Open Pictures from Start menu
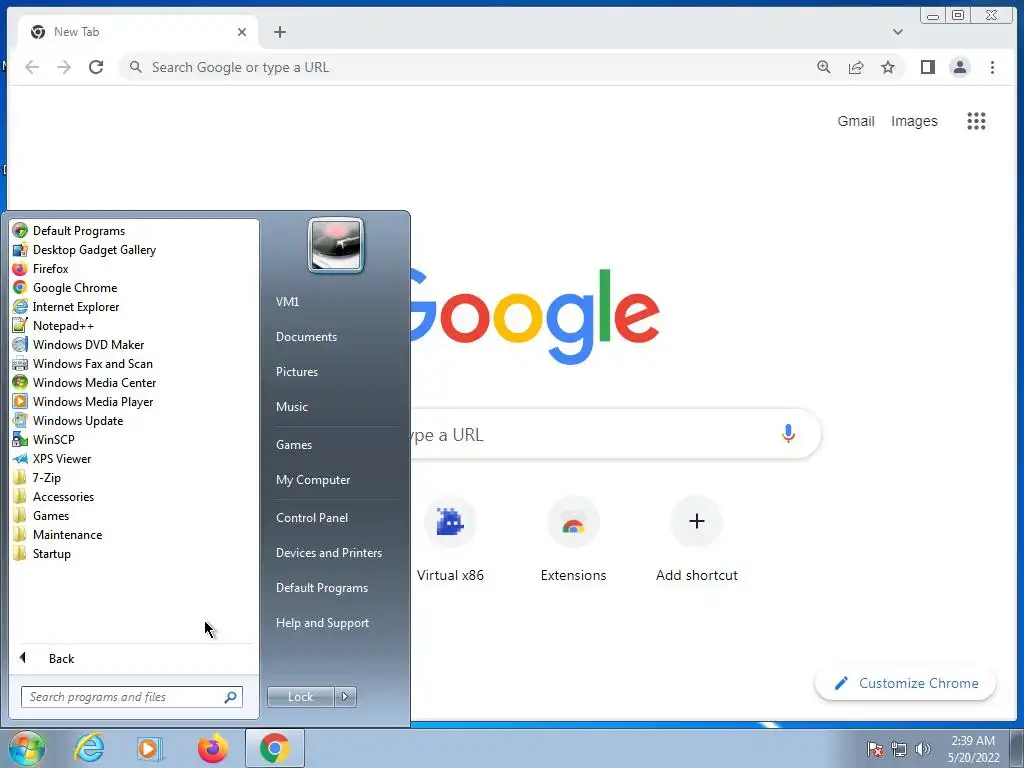1024x768 pixels. click(296, 372)
